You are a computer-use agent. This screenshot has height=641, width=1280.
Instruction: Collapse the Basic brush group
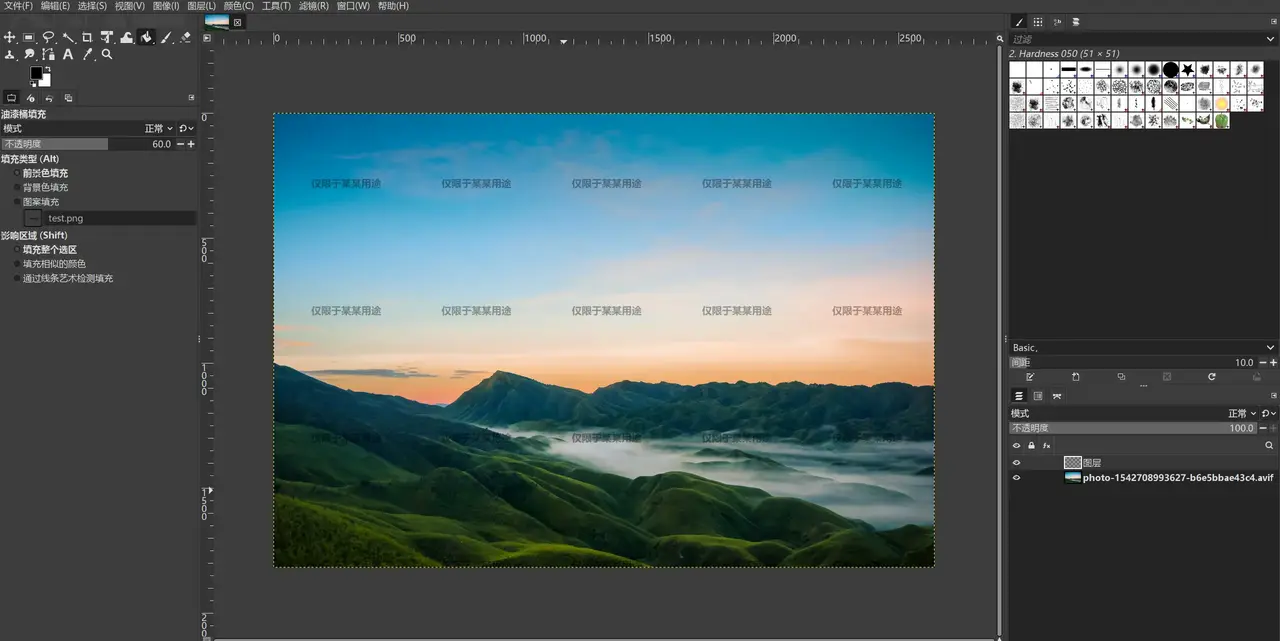tap(1271, 347)
